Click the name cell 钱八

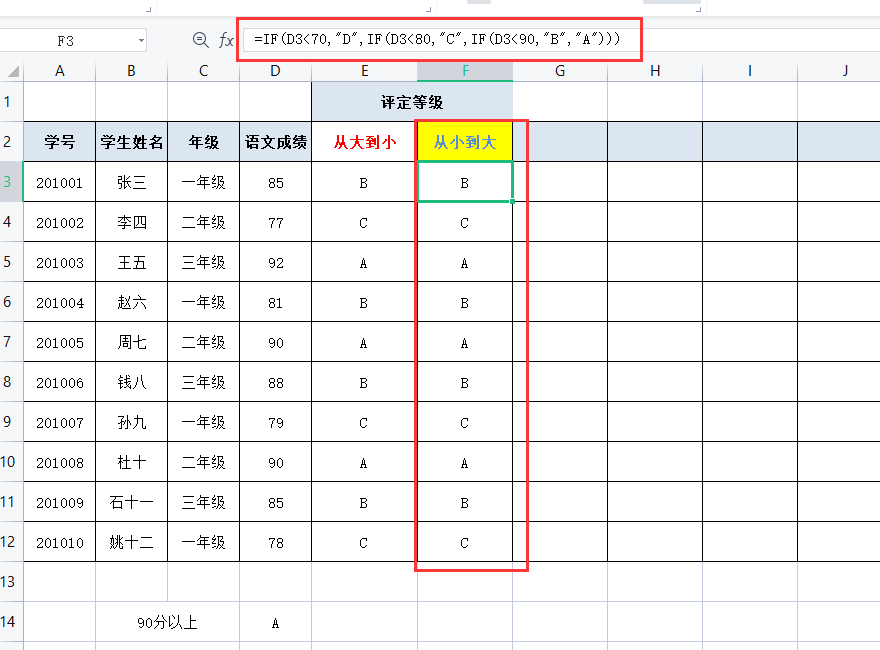tap(131, 382)
